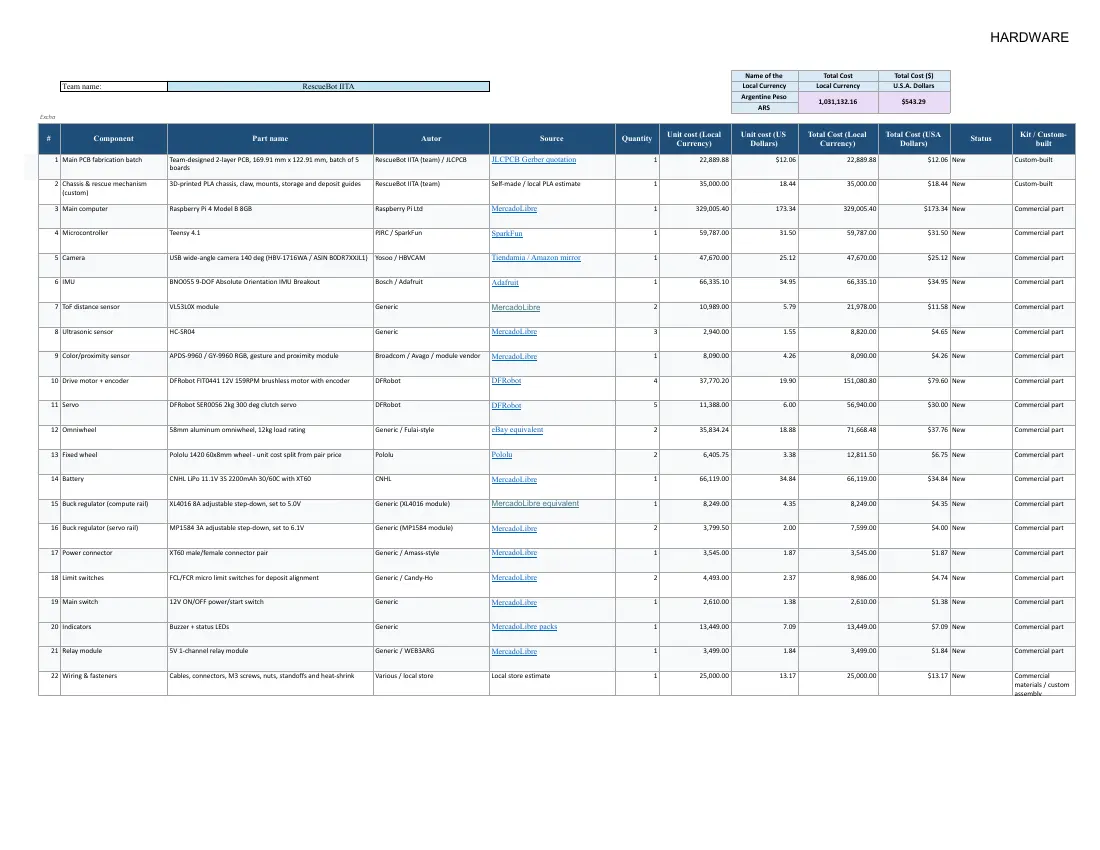Open the SparkFun source link
This screenshot has height=850, width=1100.
pos(507,234)
